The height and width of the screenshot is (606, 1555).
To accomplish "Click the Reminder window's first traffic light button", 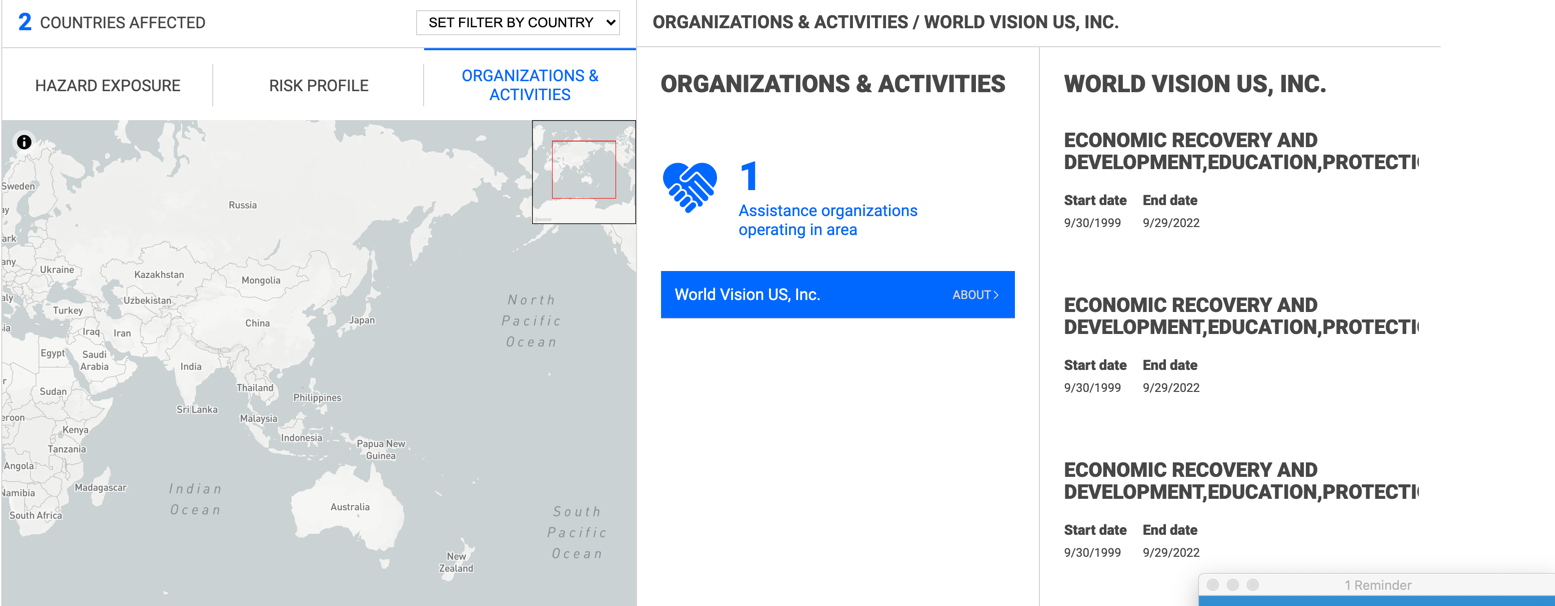I will (1213, 585).
